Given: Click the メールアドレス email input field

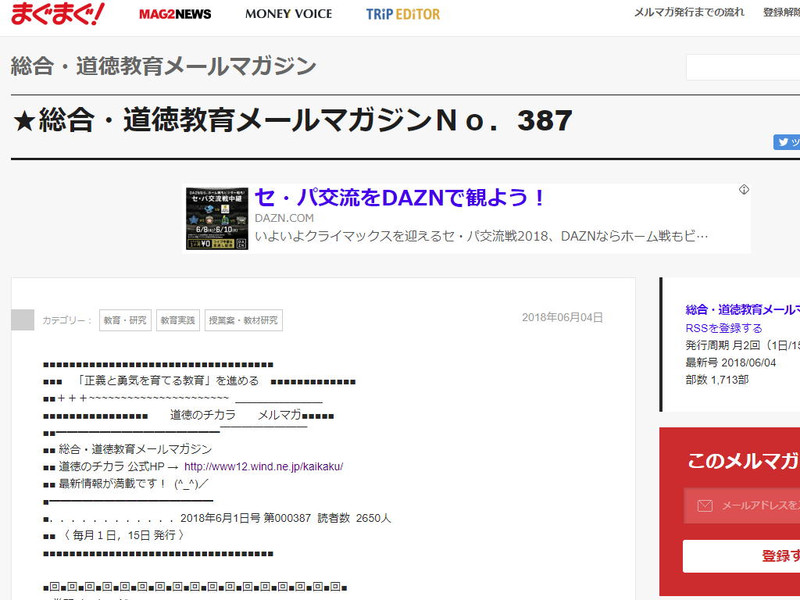Looking at the screenshot, I should click(x=755, y=506).
